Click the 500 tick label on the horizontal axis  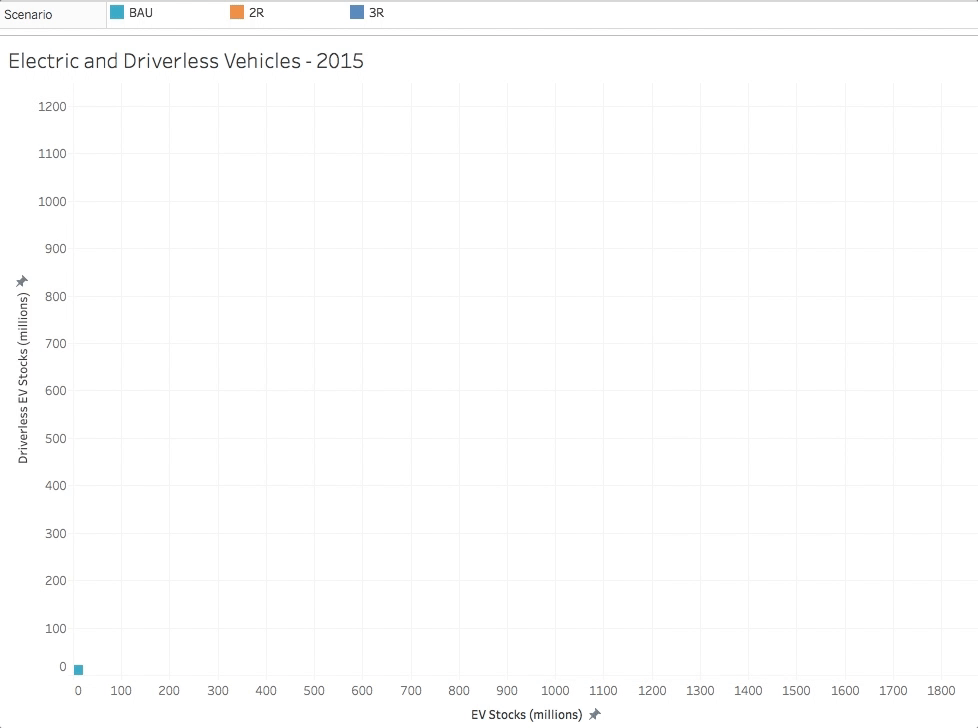pos(314,690)
